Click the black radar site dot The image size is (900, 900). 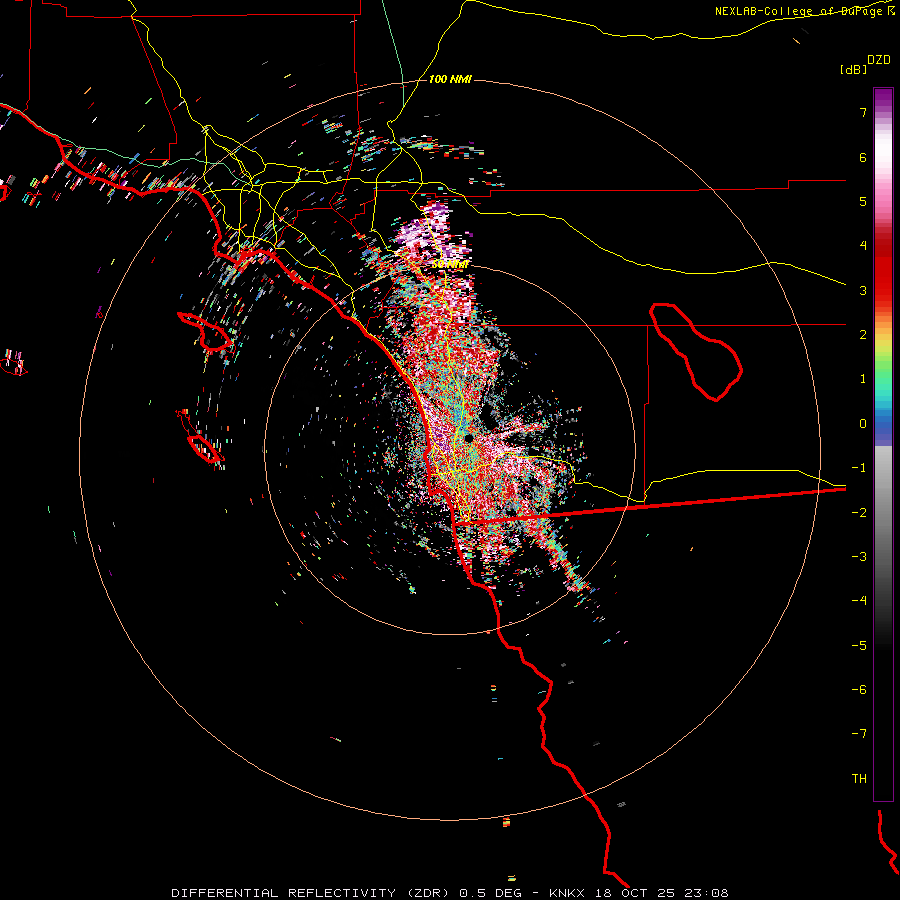[468, 438]
